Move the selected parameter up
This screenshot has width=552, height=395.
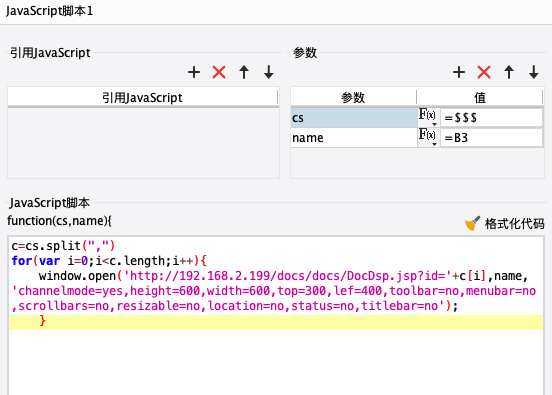(509, 72)
